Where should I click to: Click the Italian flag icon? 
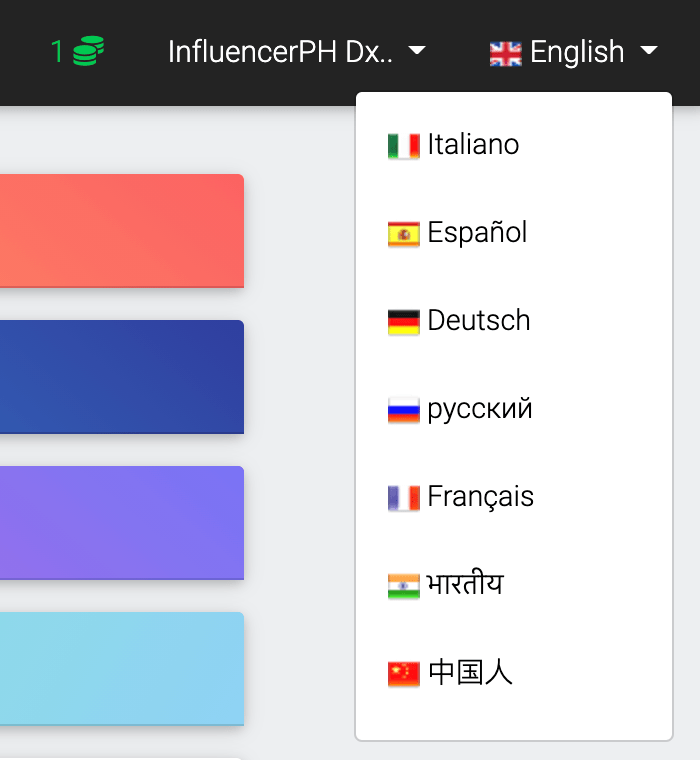(x=403, y=146)
